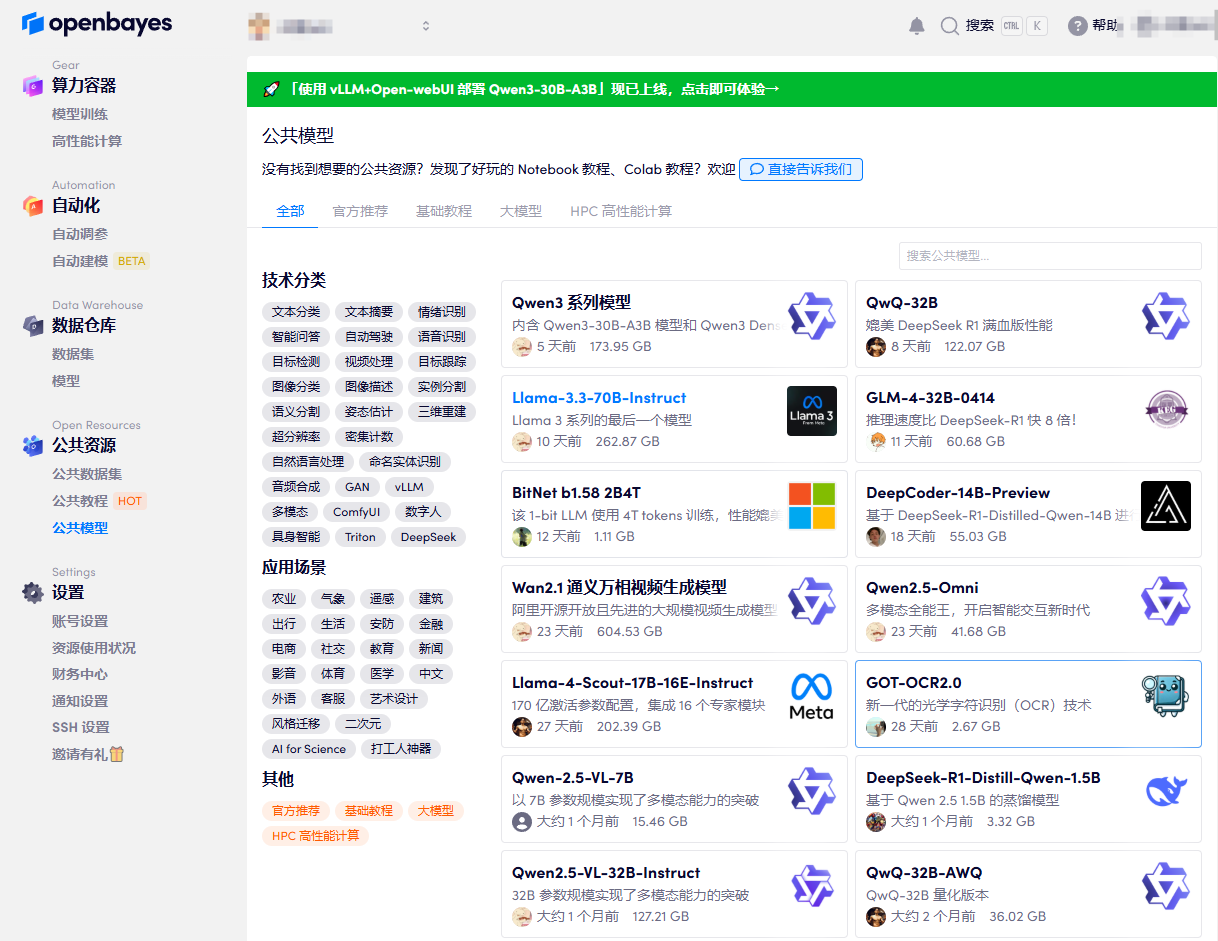Viewport: 1218px width, 941px height.
Task: Open 数据集 under 数据仓库
Action: pyautogui.click(x=73, y=354)
